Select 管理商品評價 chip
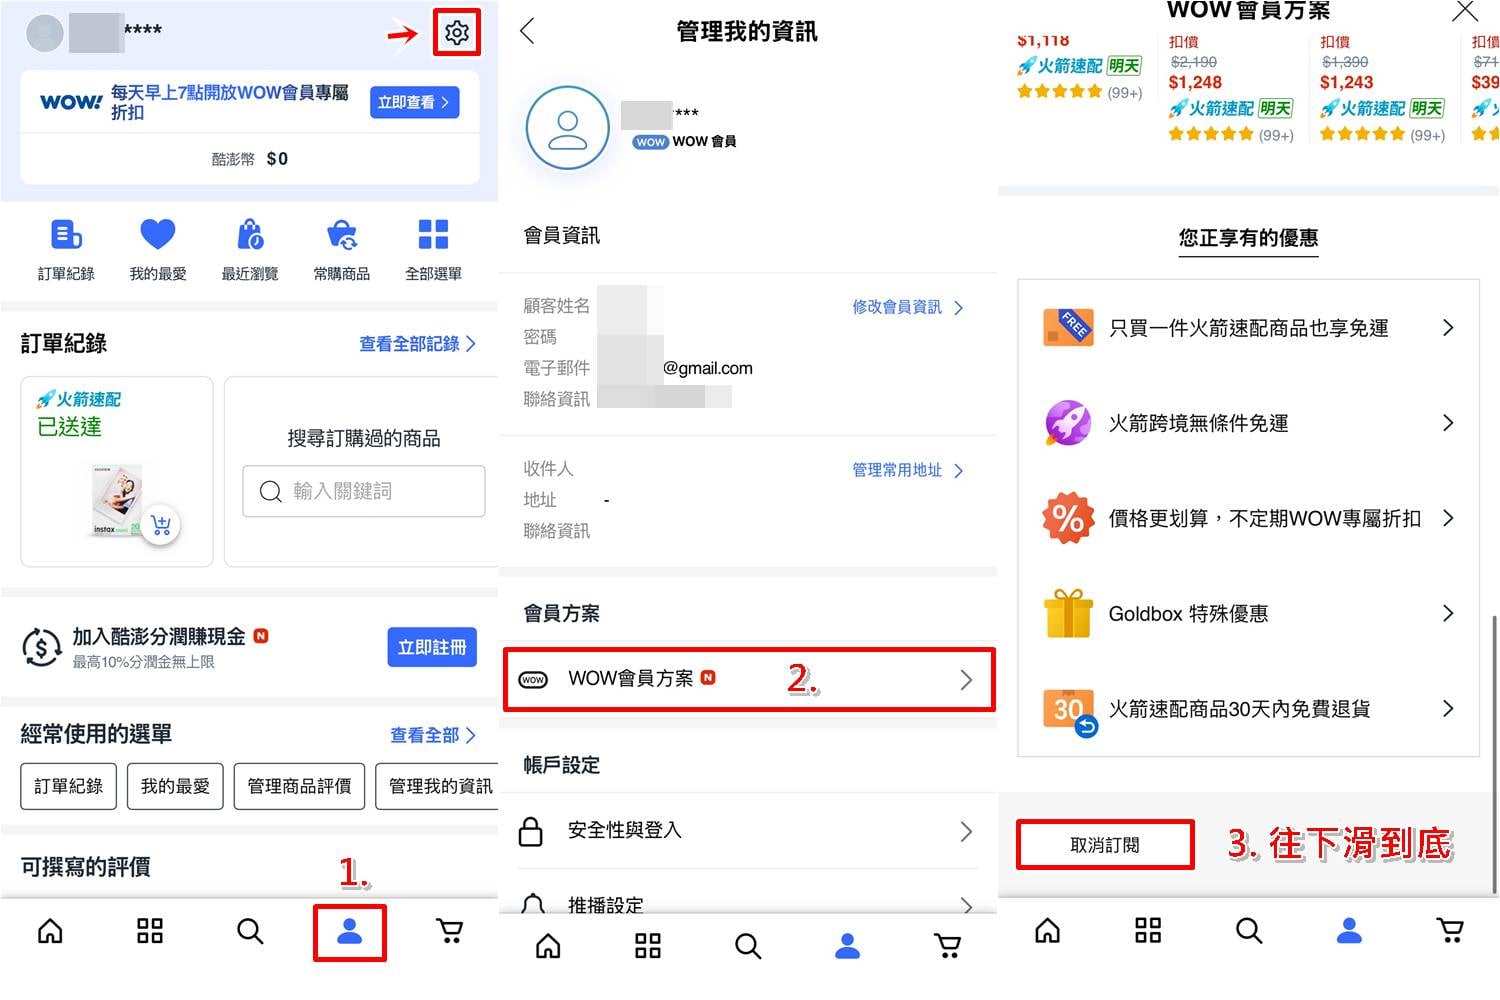 click(299, 786)
